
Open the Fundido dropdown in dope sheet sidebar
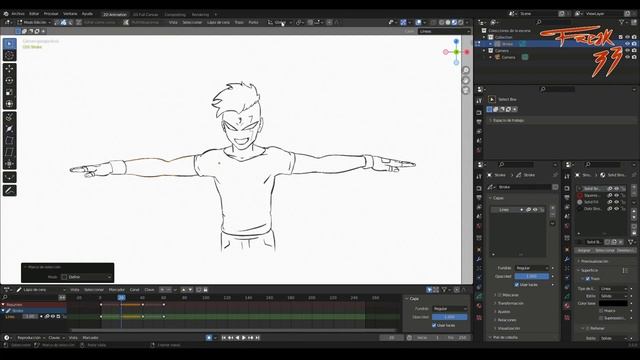pyautogui.click(x=449, y=309)
